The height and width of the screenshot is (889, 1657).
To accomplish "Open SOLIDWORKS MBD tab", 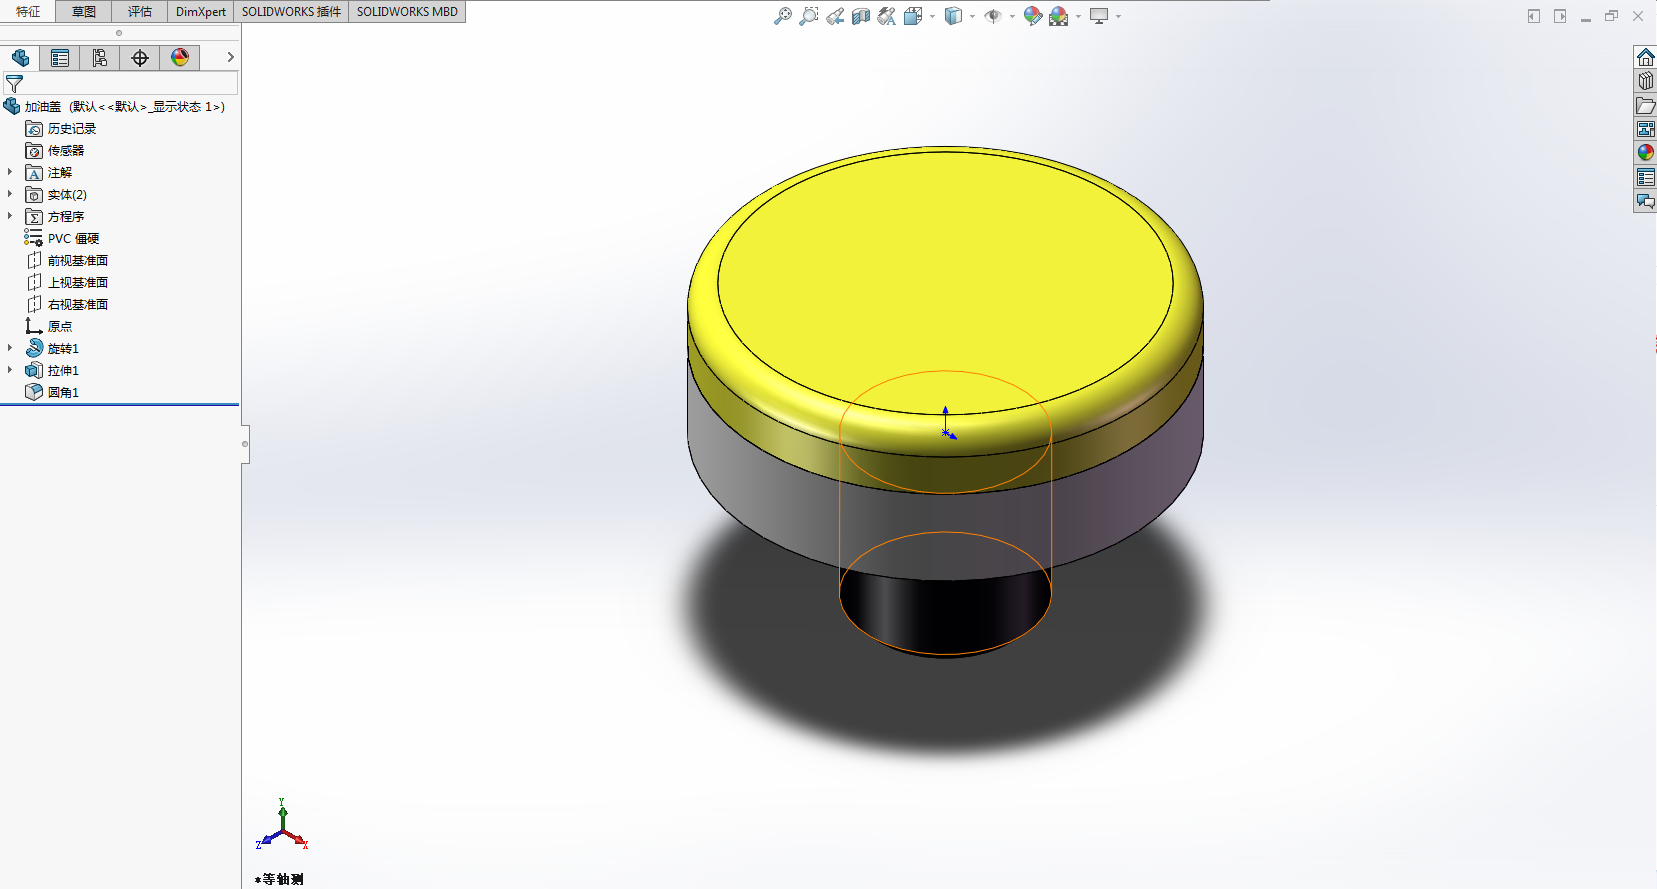I will click(407, 12).
